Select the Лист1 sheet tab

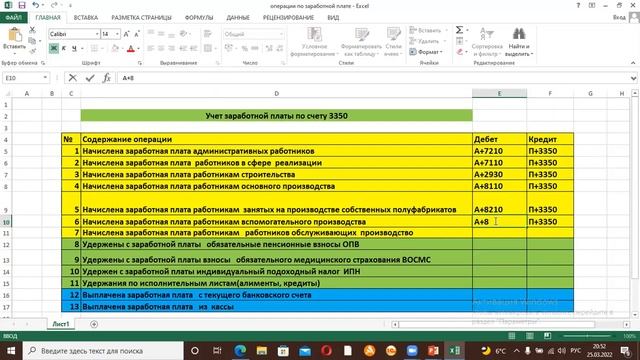tap(60, 324)
